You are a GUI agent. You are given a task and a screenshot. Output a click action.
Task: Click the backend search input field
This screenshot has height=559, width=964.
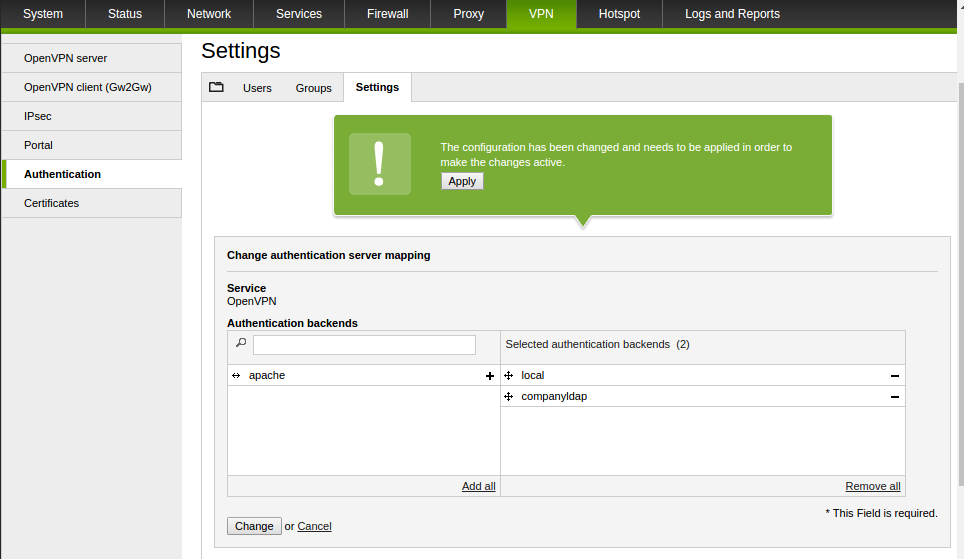click(364, 344)
